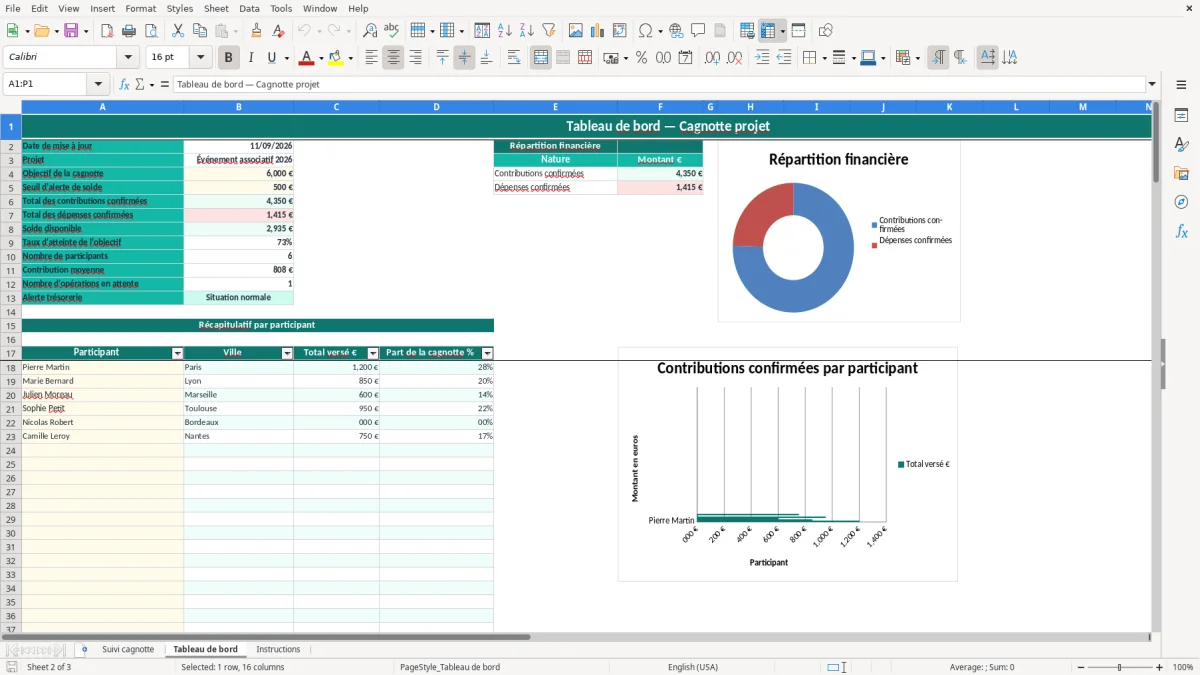Image resolution: width=1200 pixels, height=675 pixels.
Task: Open the Format menu
Action: pos(141,8)
